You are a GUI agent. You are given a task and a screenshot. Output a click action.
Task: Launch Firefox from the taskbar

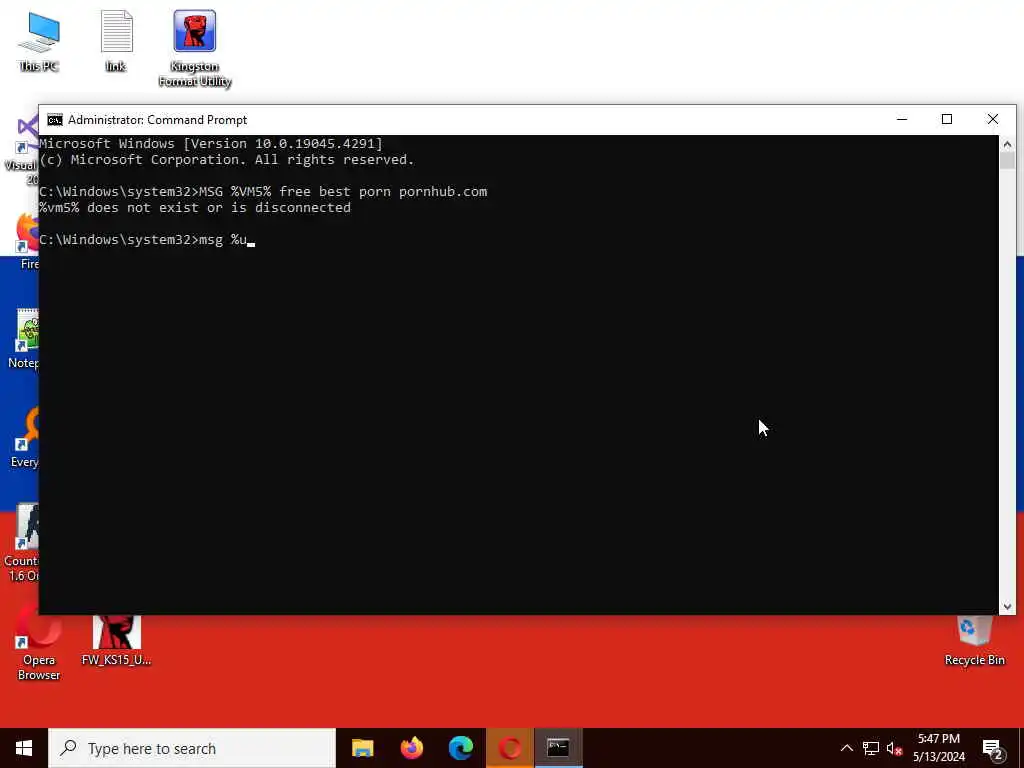(411, 748)
